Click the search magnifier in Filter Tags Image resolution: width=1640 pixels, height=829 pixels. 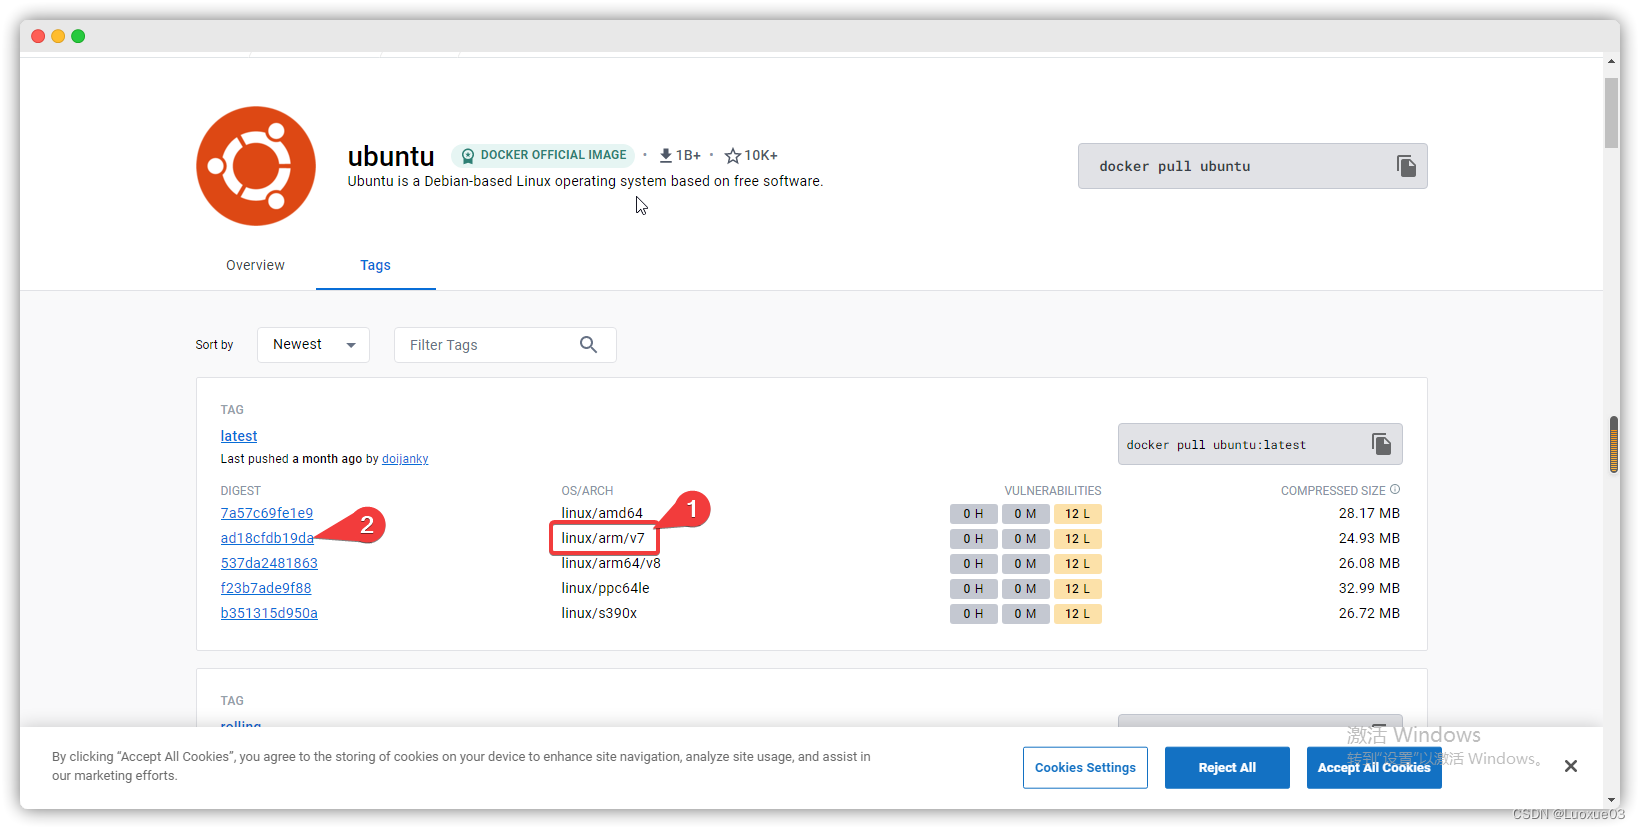point(588,345)
